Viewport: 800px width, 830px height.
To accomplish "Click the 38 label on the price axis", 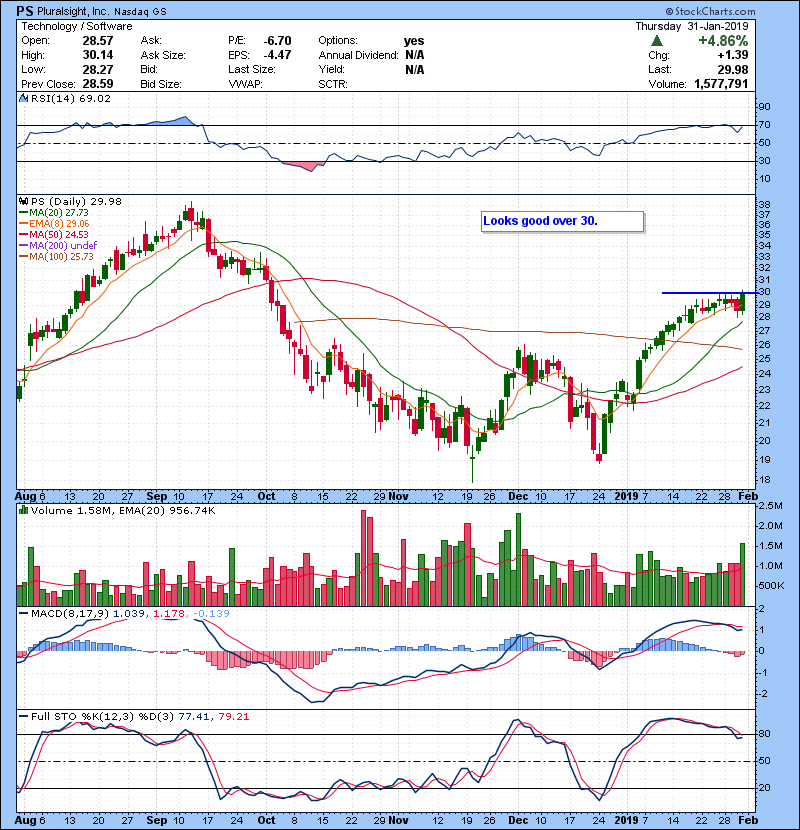I will click(x=764, y=205).
